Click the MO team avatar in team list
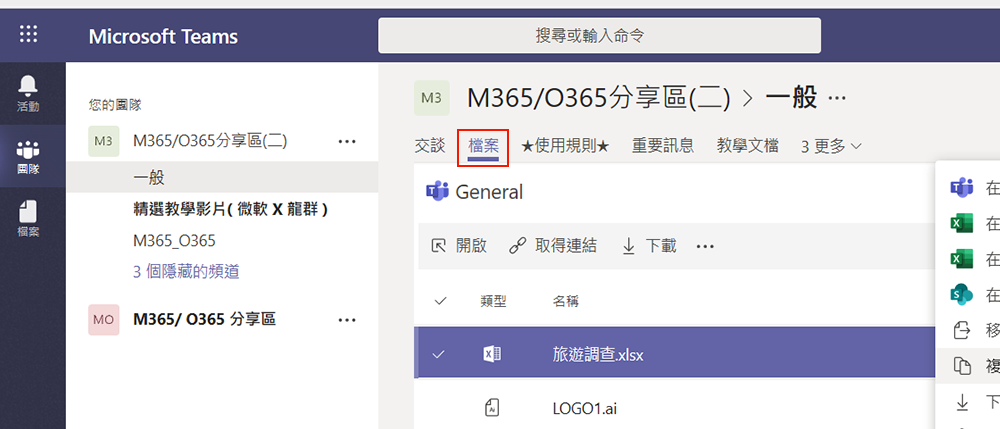This screenshot has height=429, width=1000. (103, 320)
